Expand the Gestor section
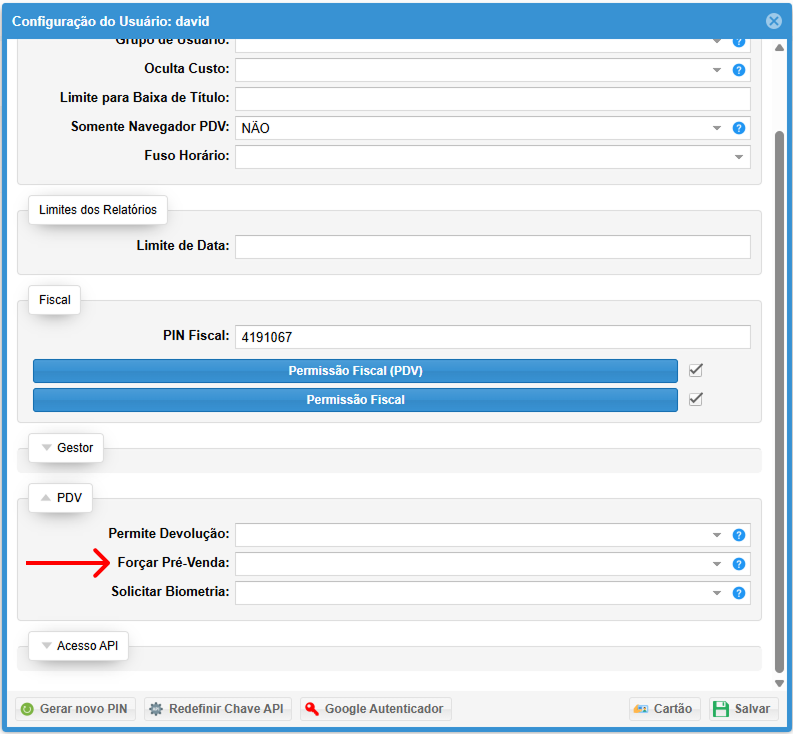Image resolution: width=793 pixels, height=734 pixels. [x=66, y=448]
